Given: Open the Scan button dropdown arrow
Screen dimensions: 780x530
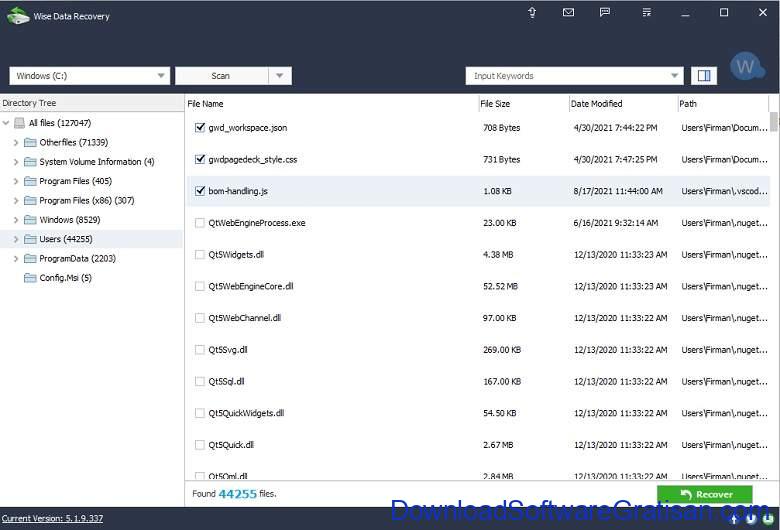Looking at the screenshot, I should [x=280, y=76].
